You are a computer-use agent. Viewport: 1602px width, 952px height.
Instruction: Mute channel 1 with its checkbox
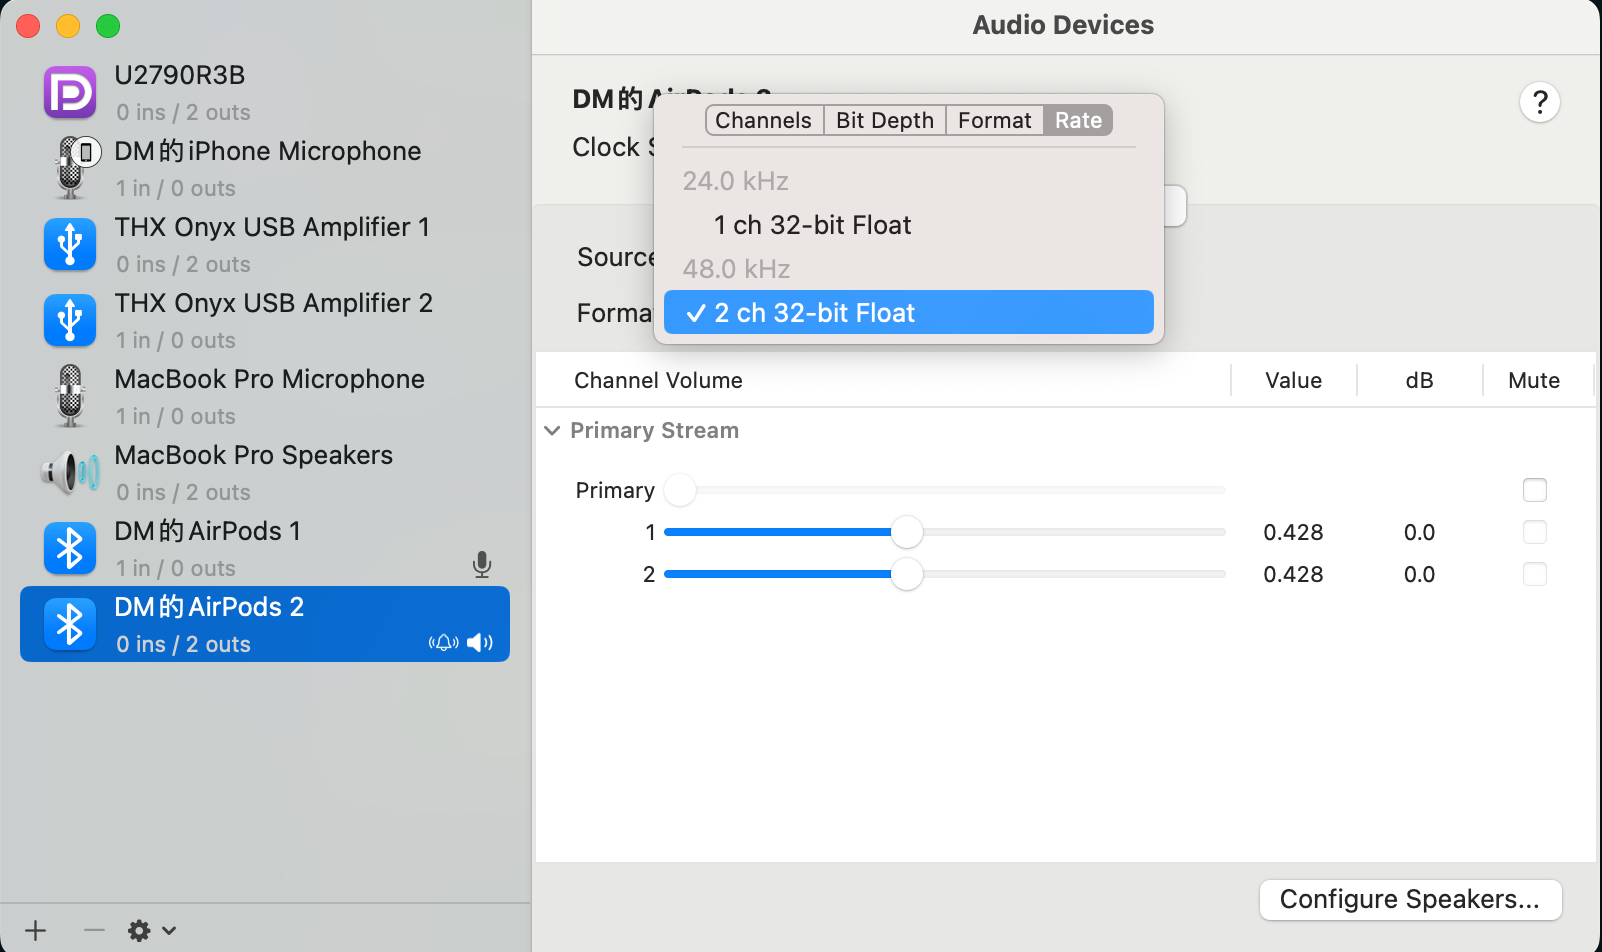[1534, 532]
